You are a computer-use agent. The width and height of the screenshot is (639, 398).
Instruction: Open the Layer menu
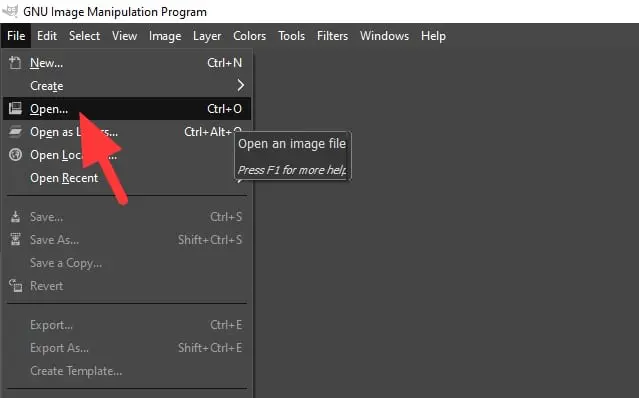[207, 36]
